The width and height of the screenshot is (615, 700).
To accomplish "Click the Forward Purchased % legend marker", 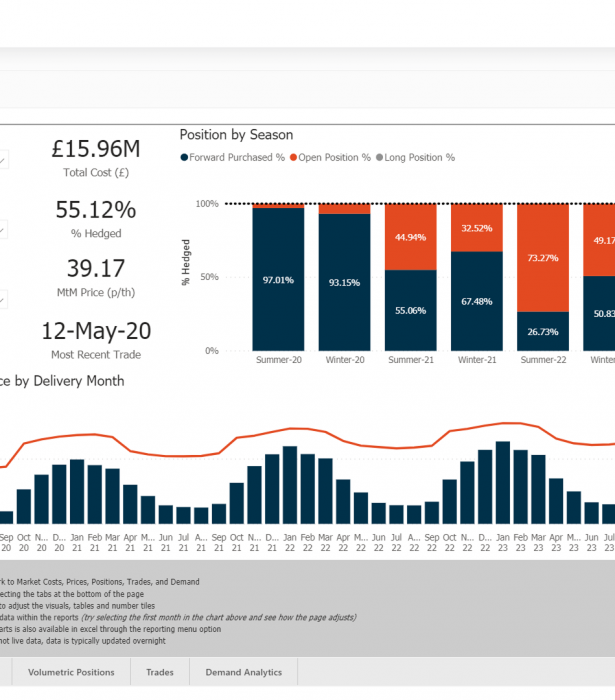I will [x=184, y=158].
